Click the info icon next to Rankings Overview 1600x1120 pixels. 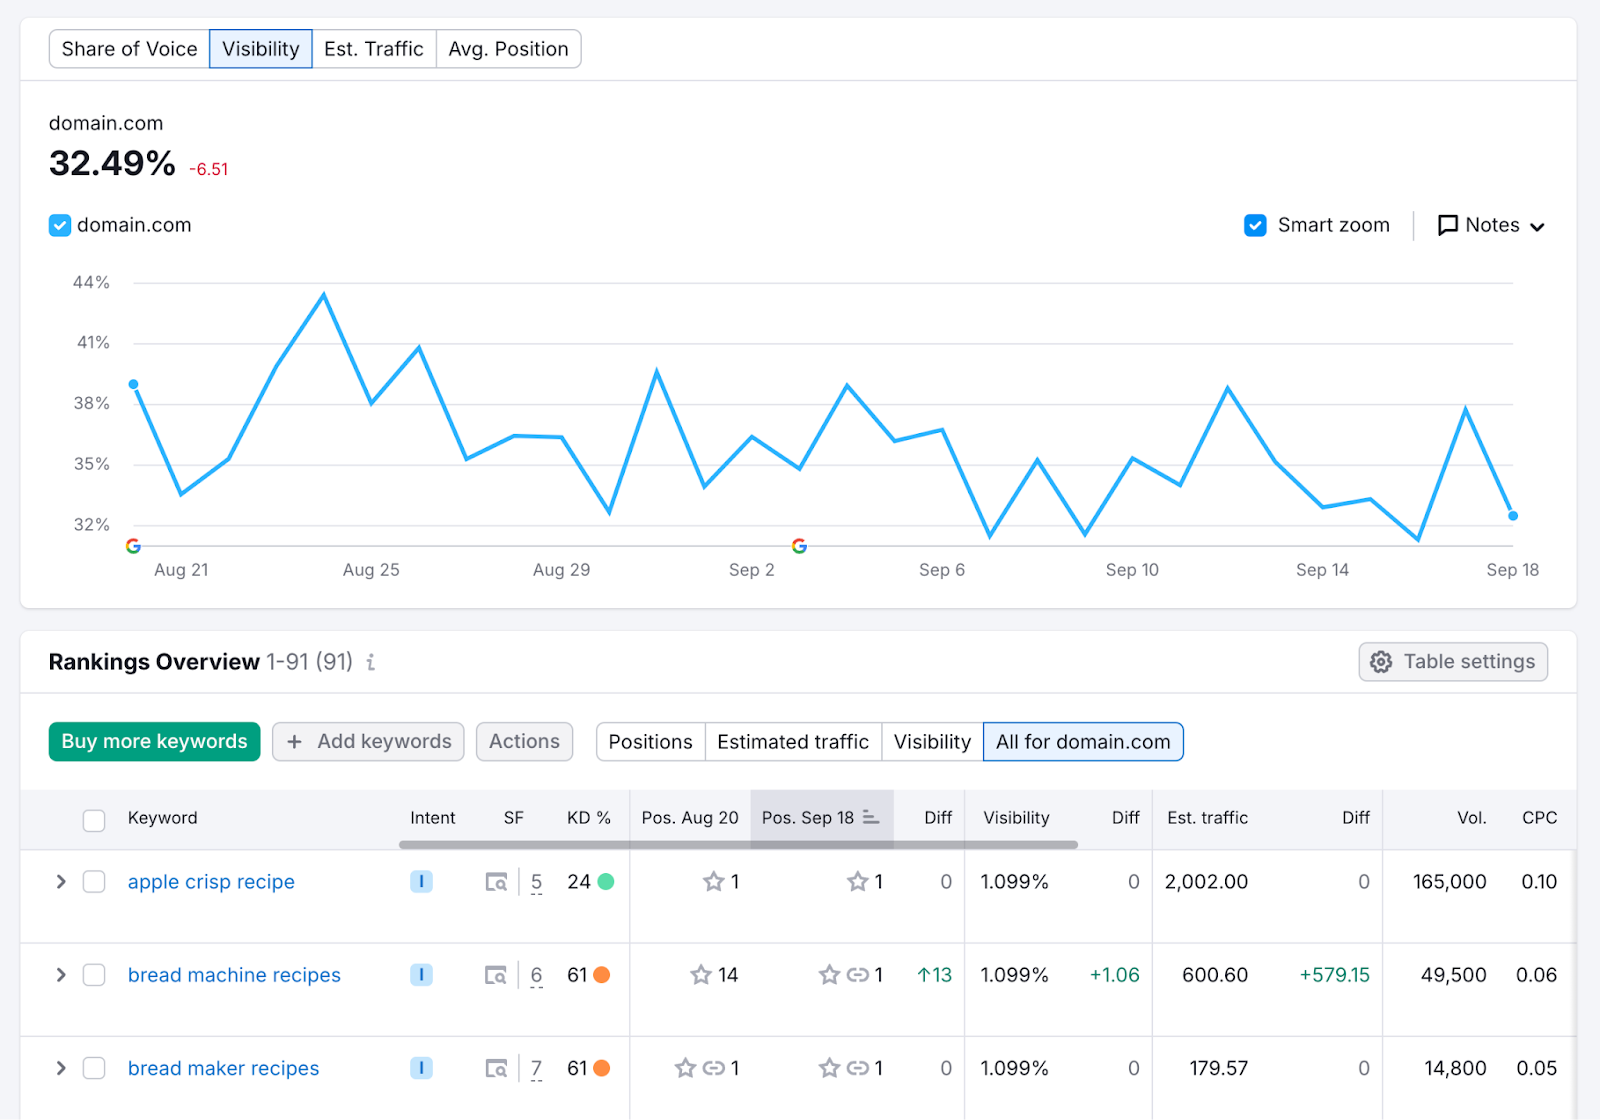[x=371, y=662]
